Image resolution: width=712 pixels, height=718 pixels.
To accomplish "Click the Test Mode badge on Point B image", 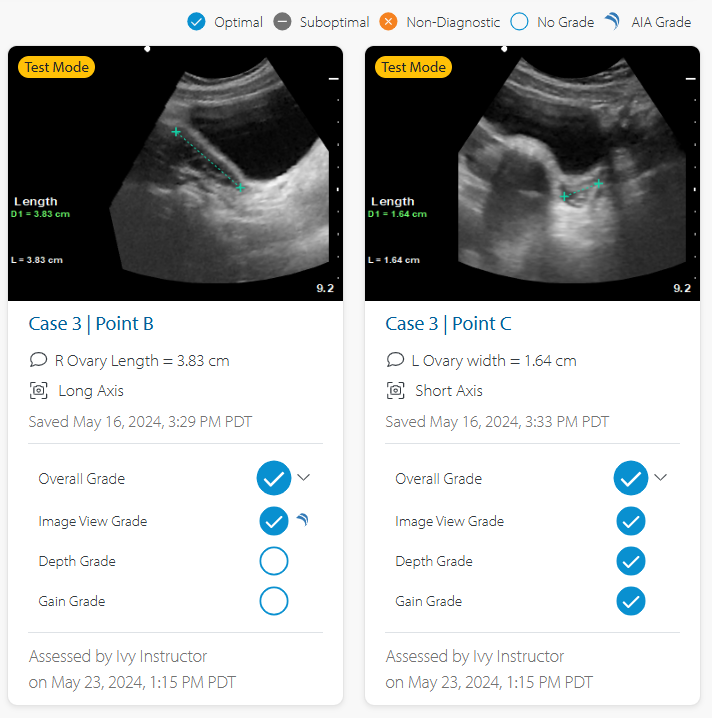I will [x=56, y=67].
